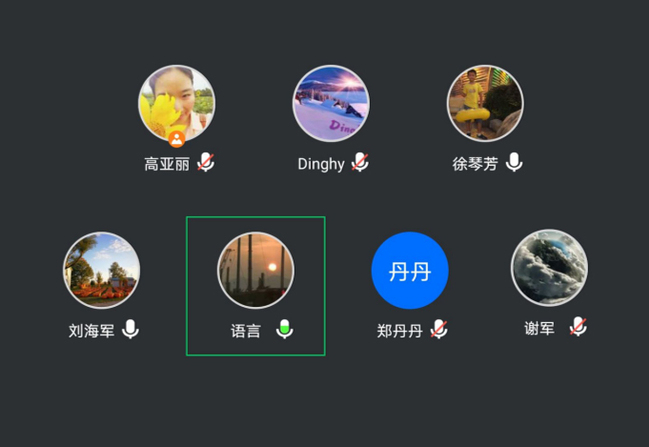Click the name label Dinghy
Image resolution: width=649 pixels, height=447 pixels.
(321, 164)
